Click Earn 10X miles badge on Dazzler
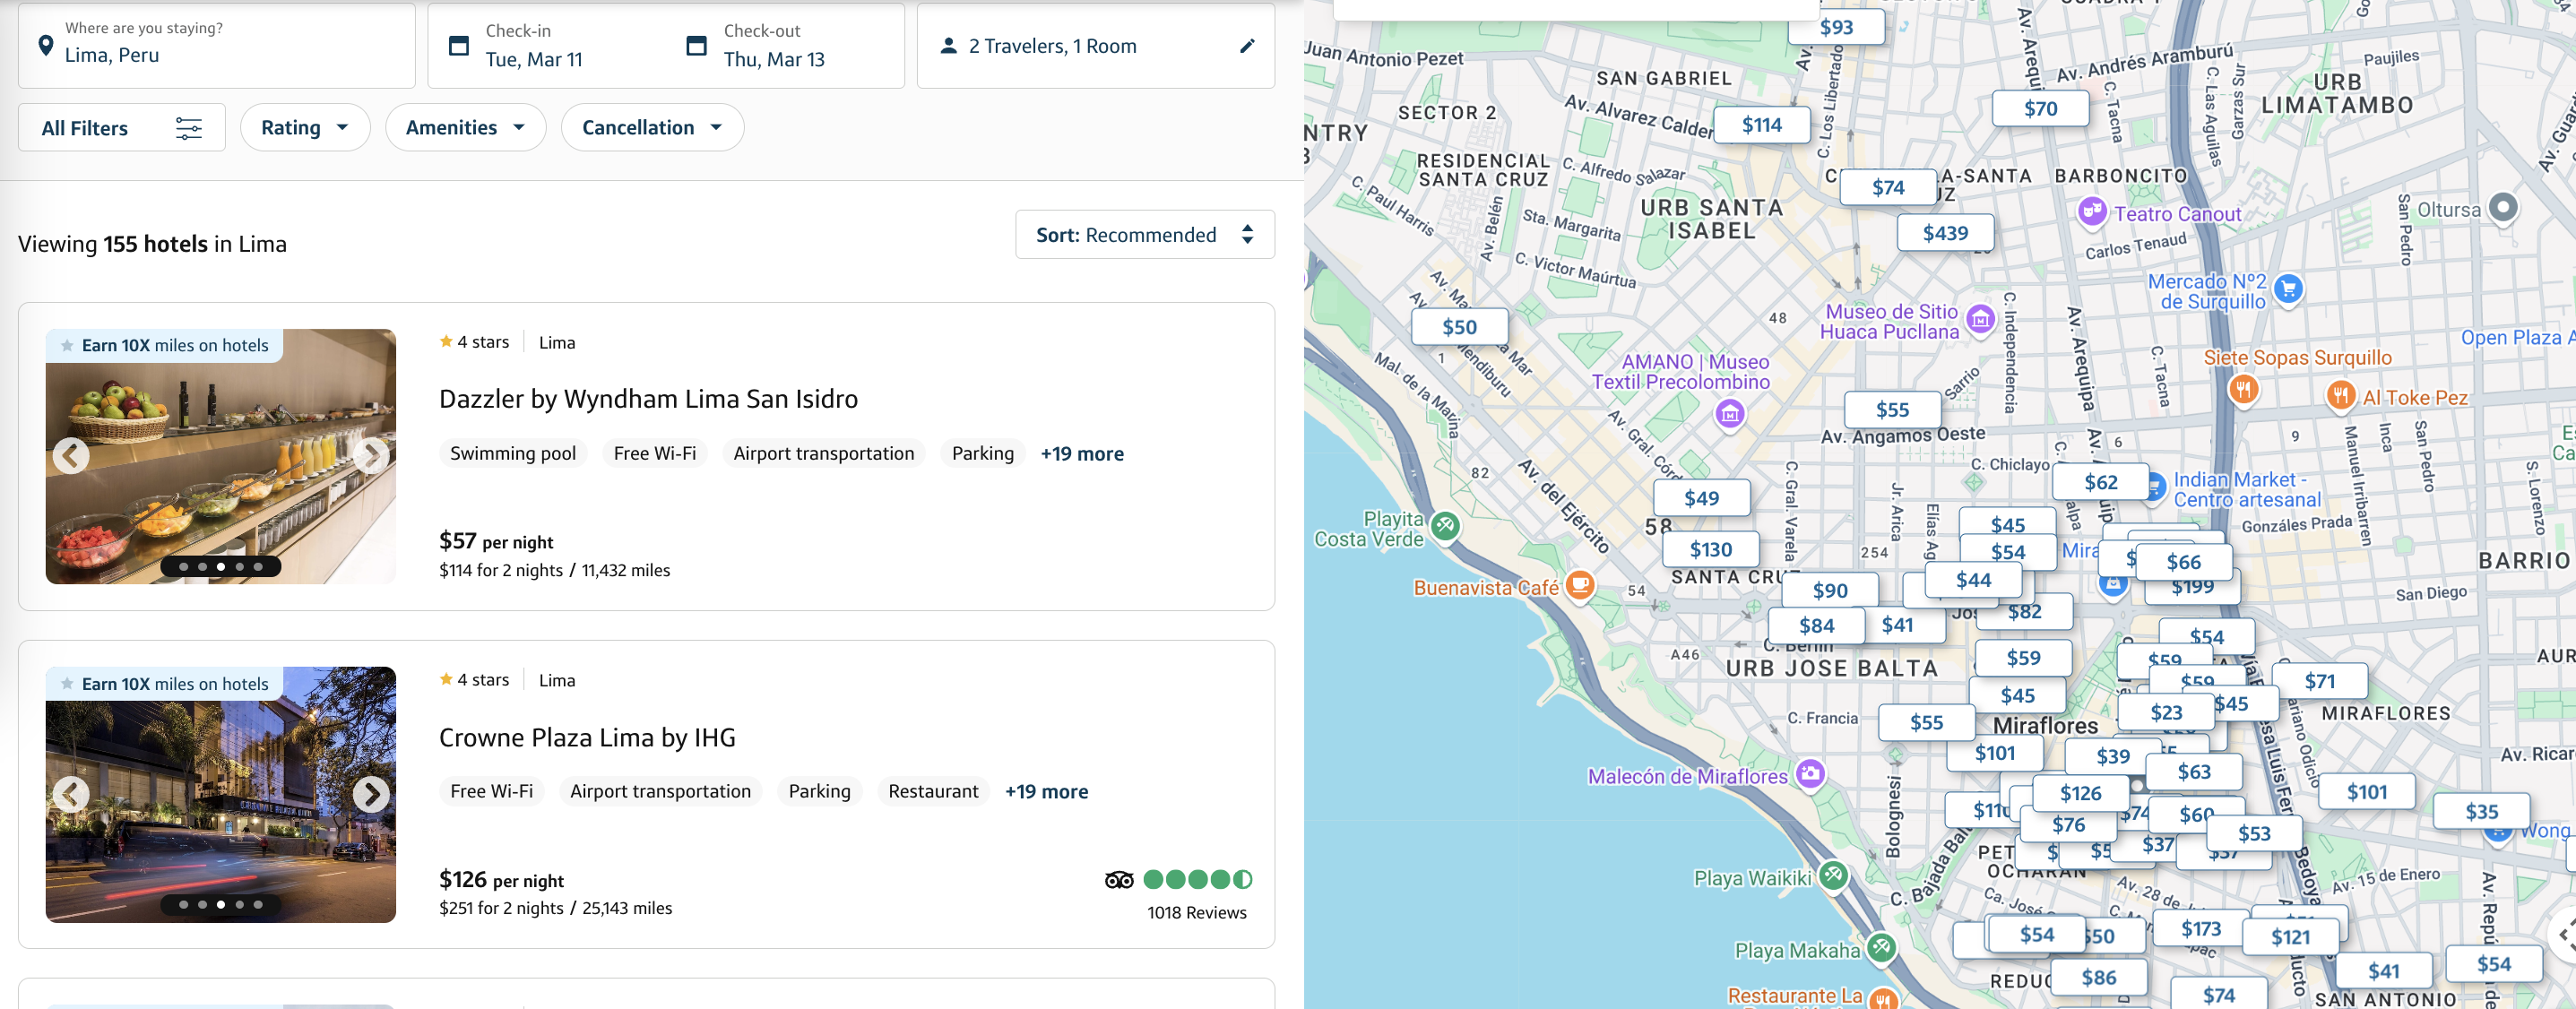Viewport: 2576px width, 1009px height. pyautogui.click(x=165, y=346)
